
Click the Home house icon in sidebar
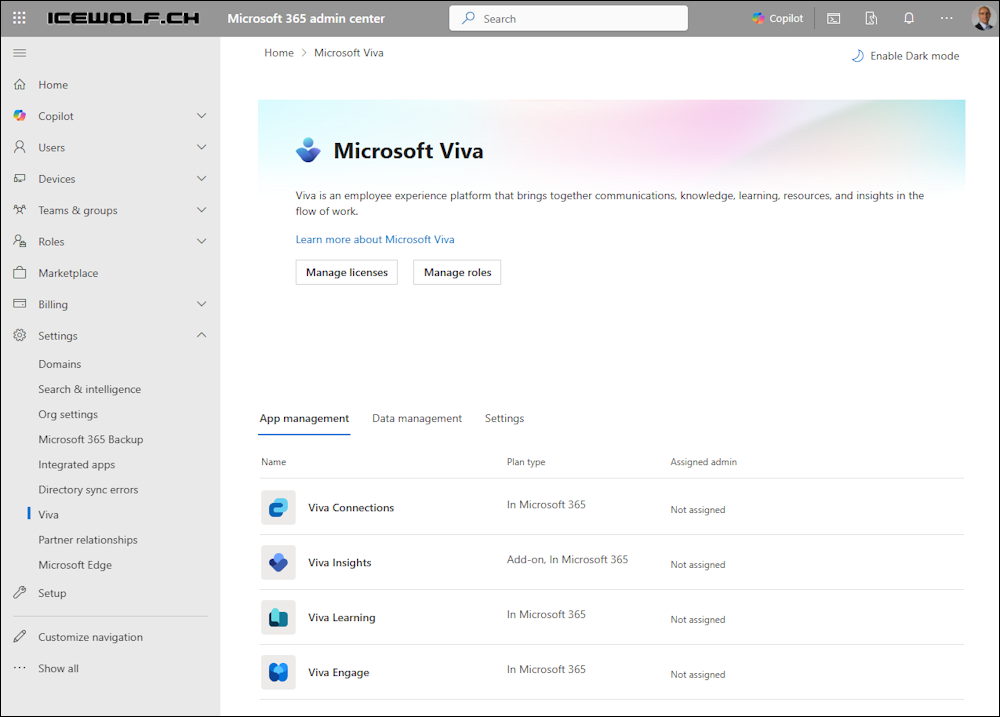[20, 84]
